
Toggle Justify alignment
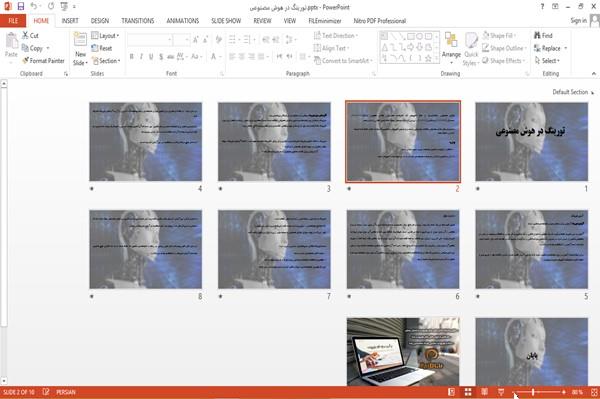click(x=261, y=57)
